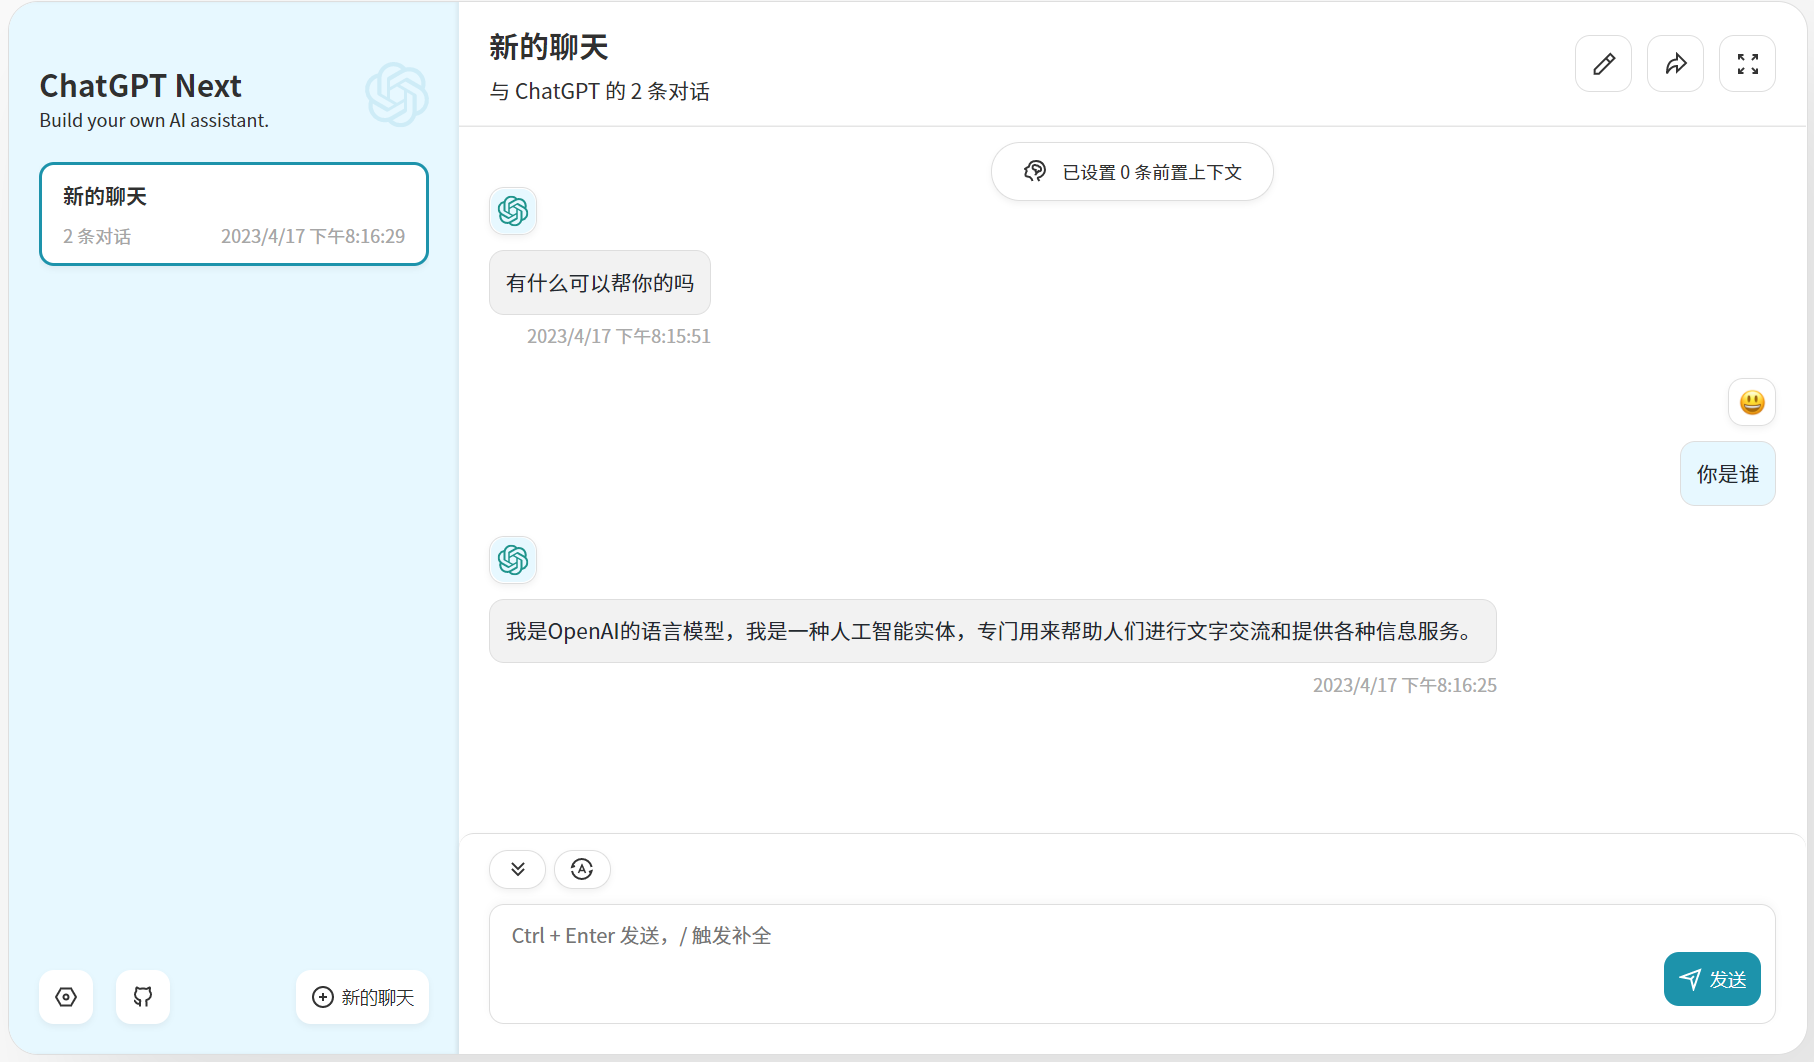Viewport: 1814px width, 1062px height.
Task: Click the 有什么可以帮你的吗 message bubble
Action: point(600,283)
